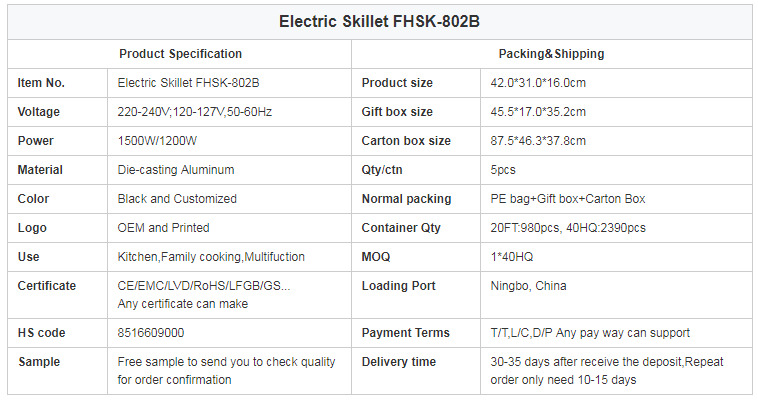Select the OEM and Printed logo cell
Screen dimensions: 758x402
pyautogui.click(x=230, y=228)
